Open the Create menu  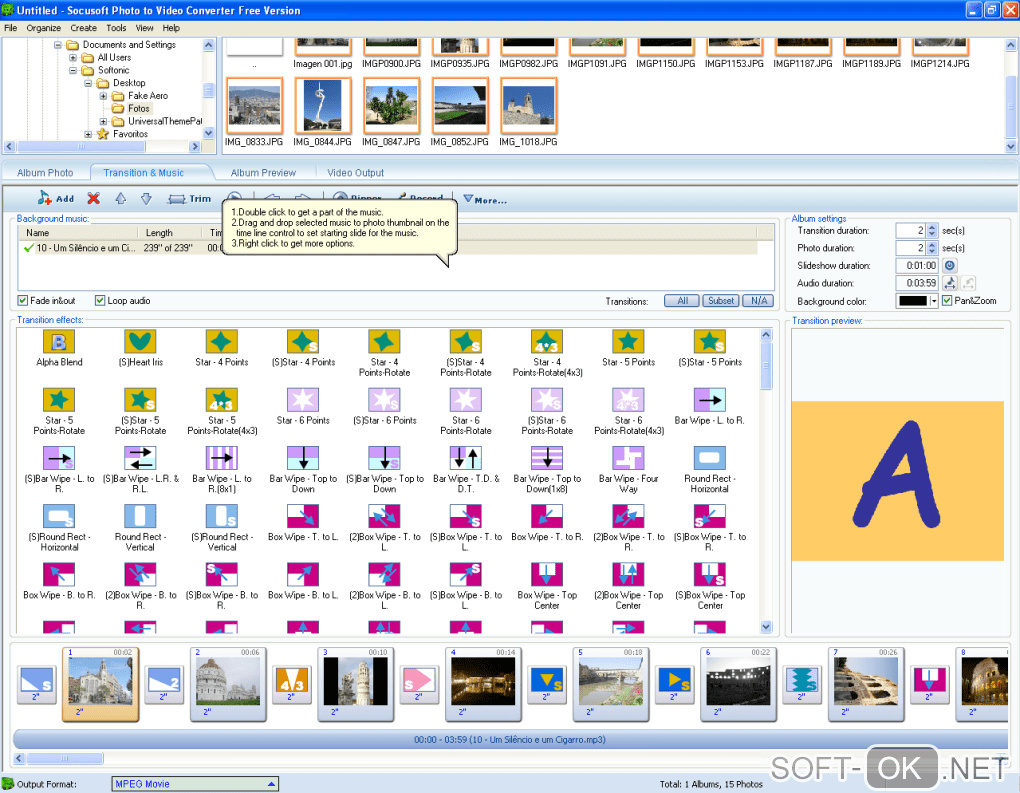pos(83,28)
